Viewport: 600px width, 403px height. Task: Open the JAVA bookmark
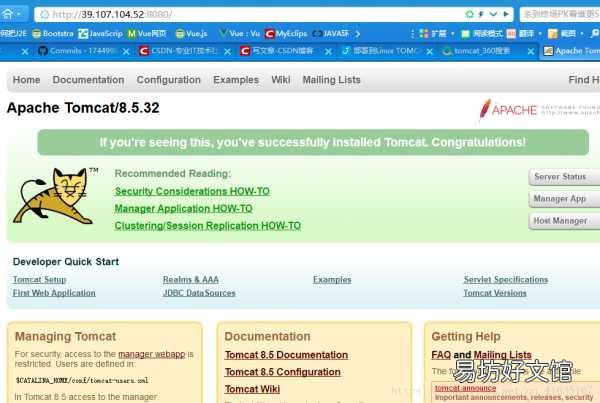331,34
